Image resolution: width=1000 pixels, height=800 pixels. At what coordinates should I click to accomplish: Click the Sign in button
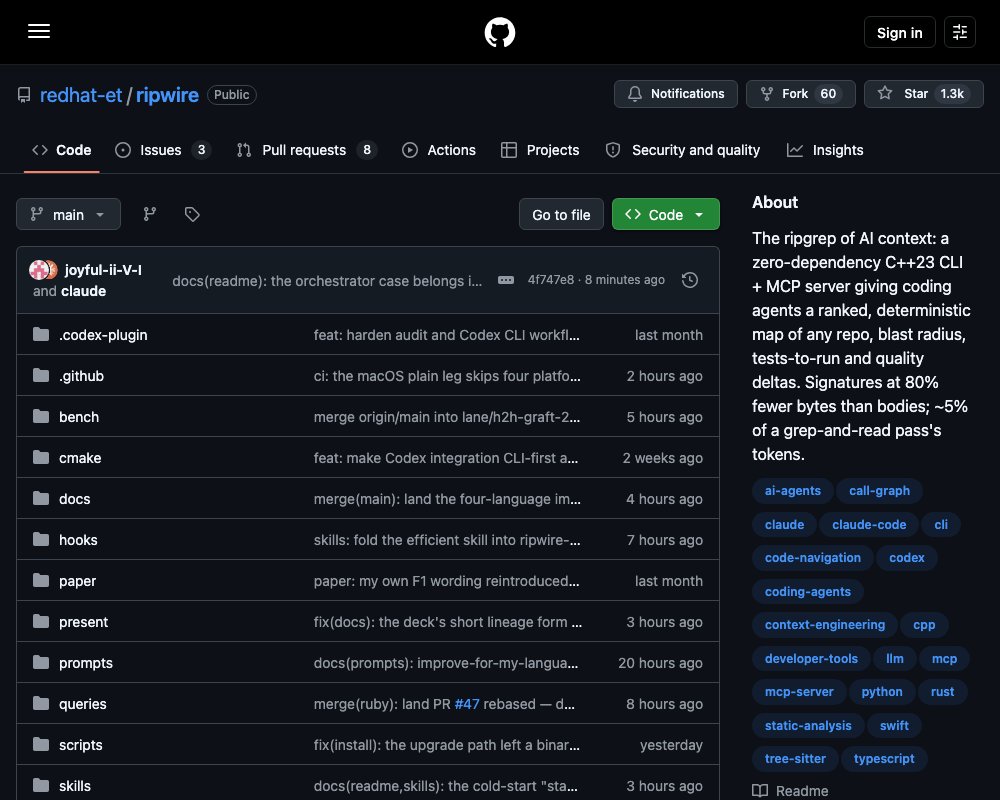(x=899, y=32)
